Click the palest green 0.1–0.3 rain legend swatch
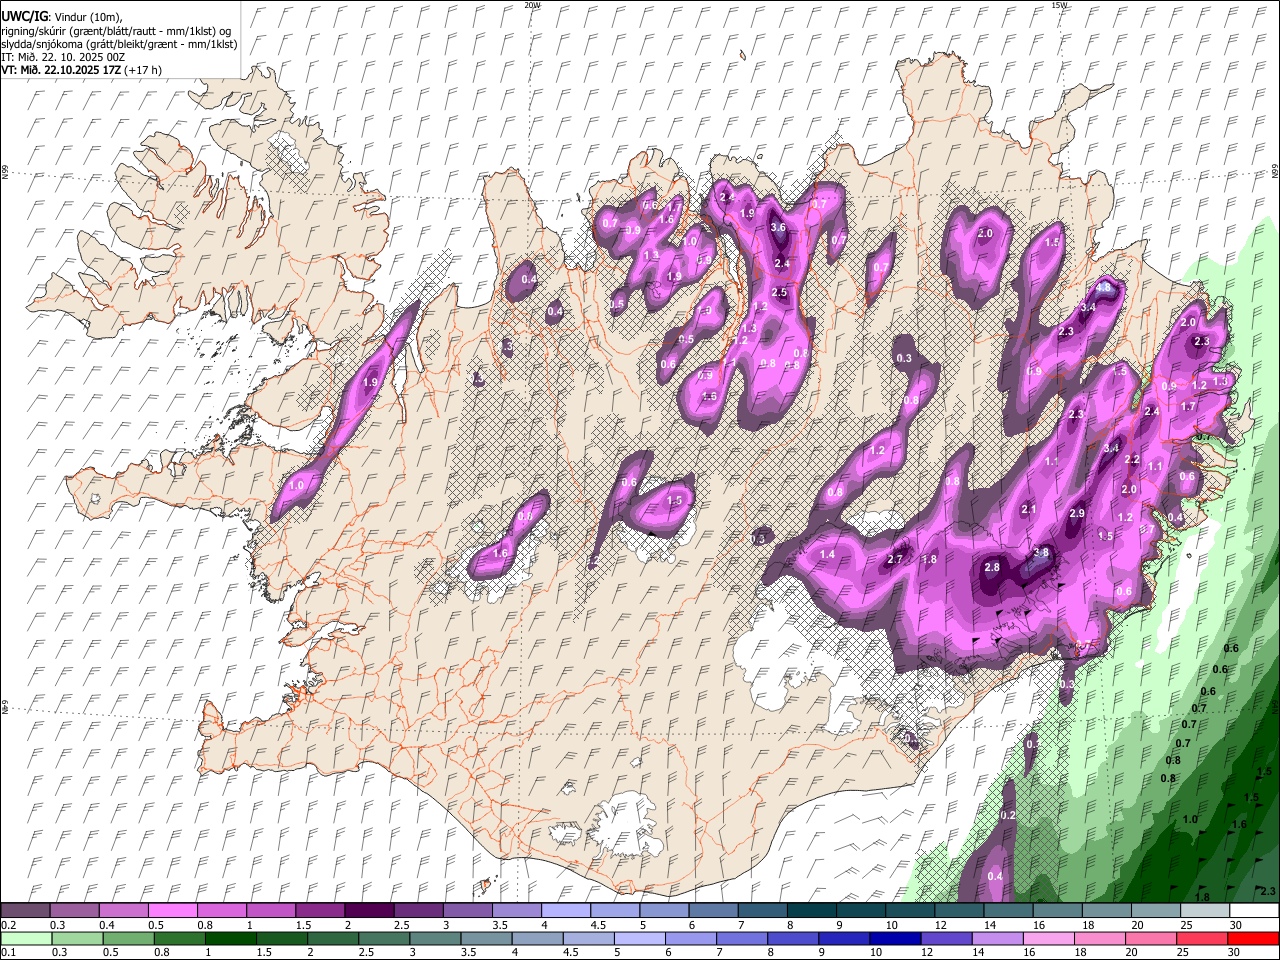This screenshot has width=1280, height=960. coord(25,938)
